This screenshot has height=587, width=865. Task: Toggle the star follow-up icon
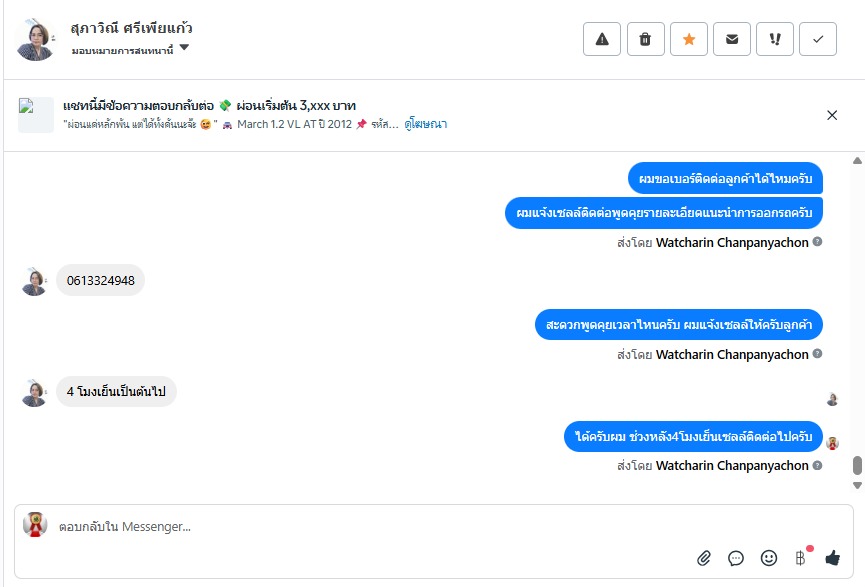click(x=688, y=39)
